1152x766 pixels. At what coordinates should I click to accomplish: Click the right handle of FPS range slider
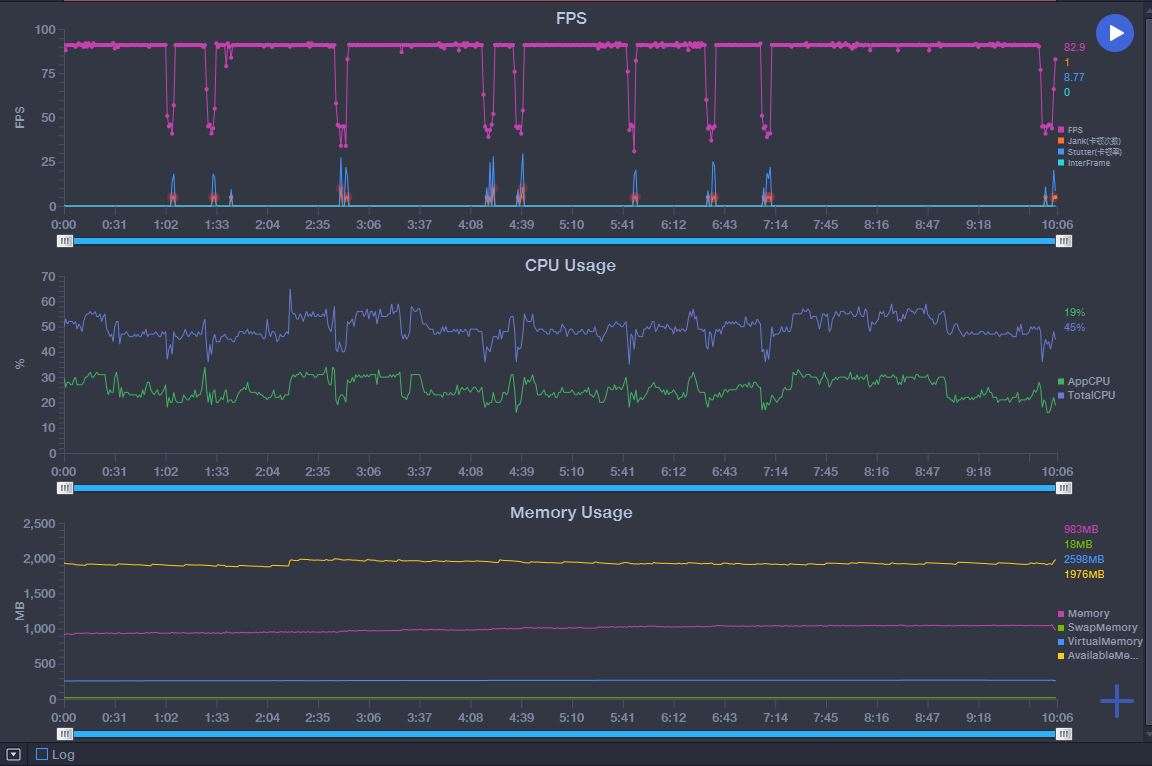1064,241
